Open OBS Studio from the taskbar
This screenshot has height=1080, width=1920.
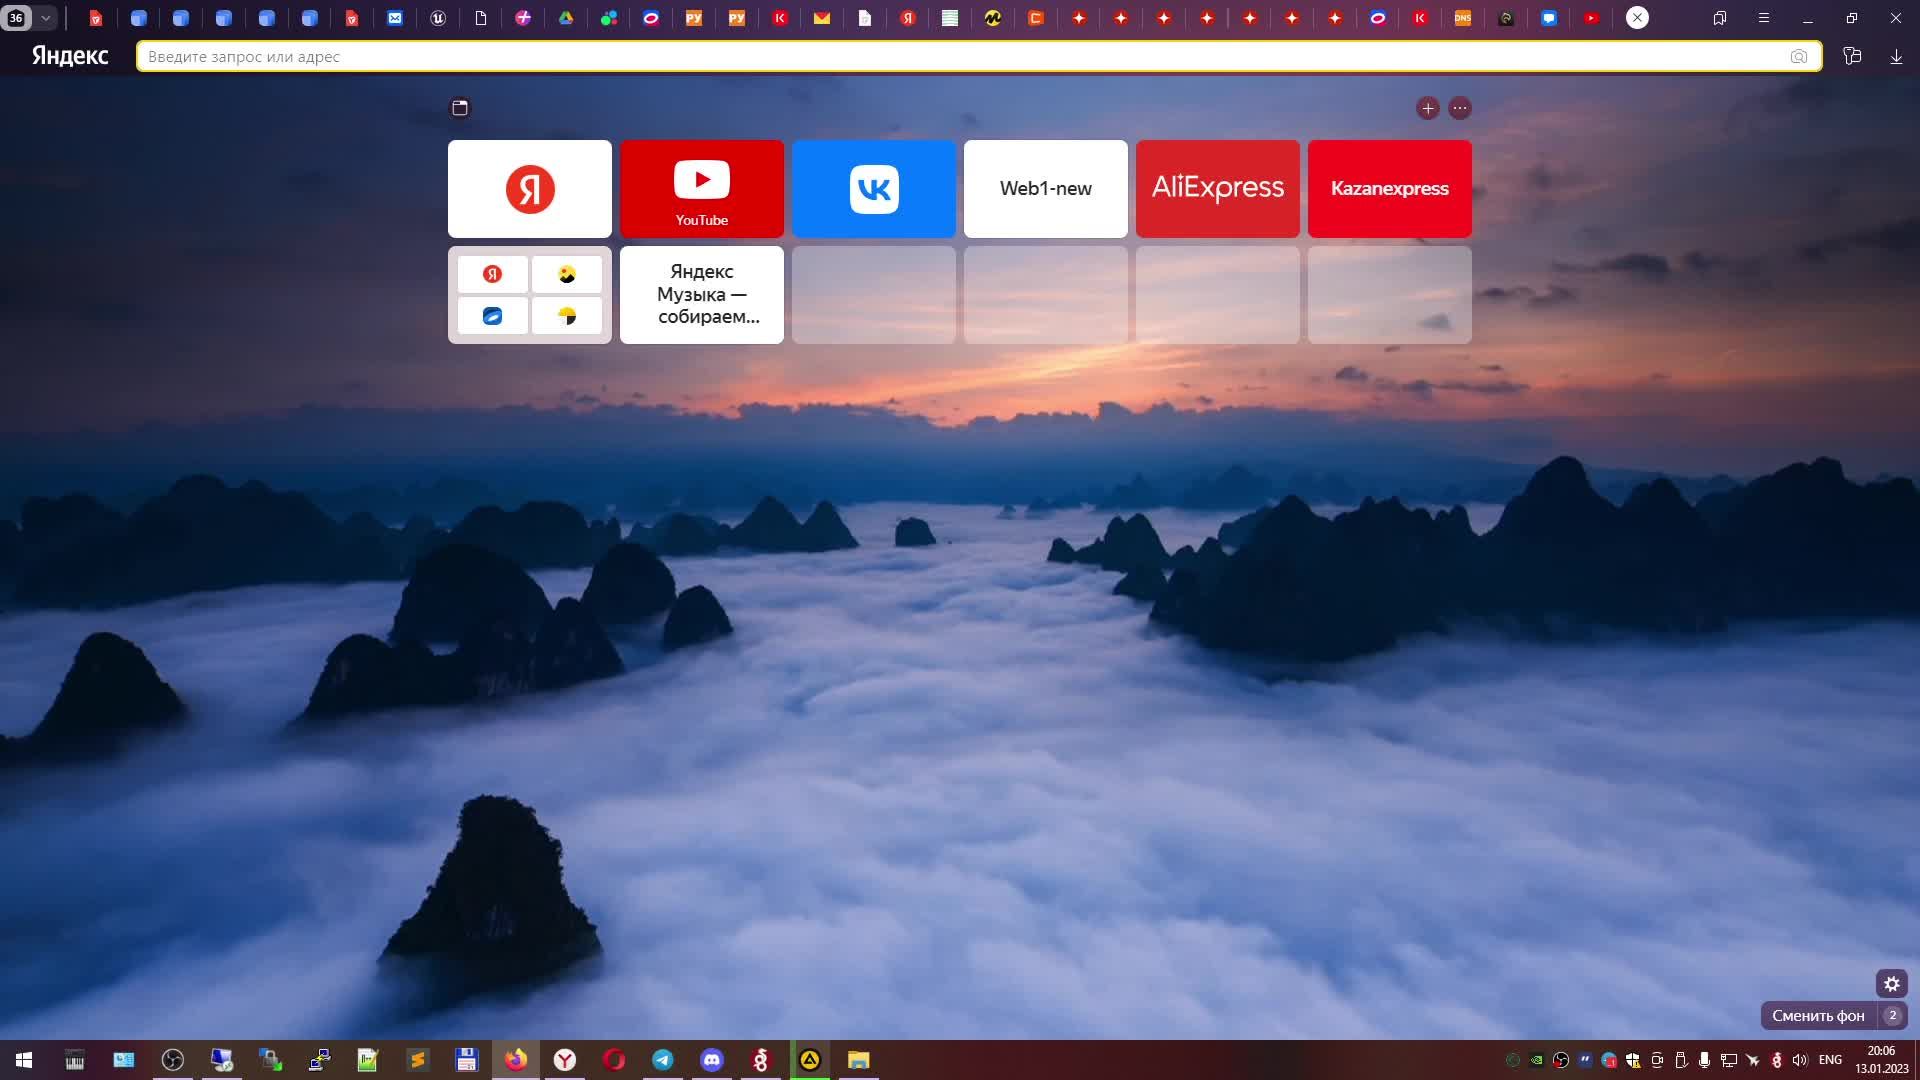point(173,1060)
